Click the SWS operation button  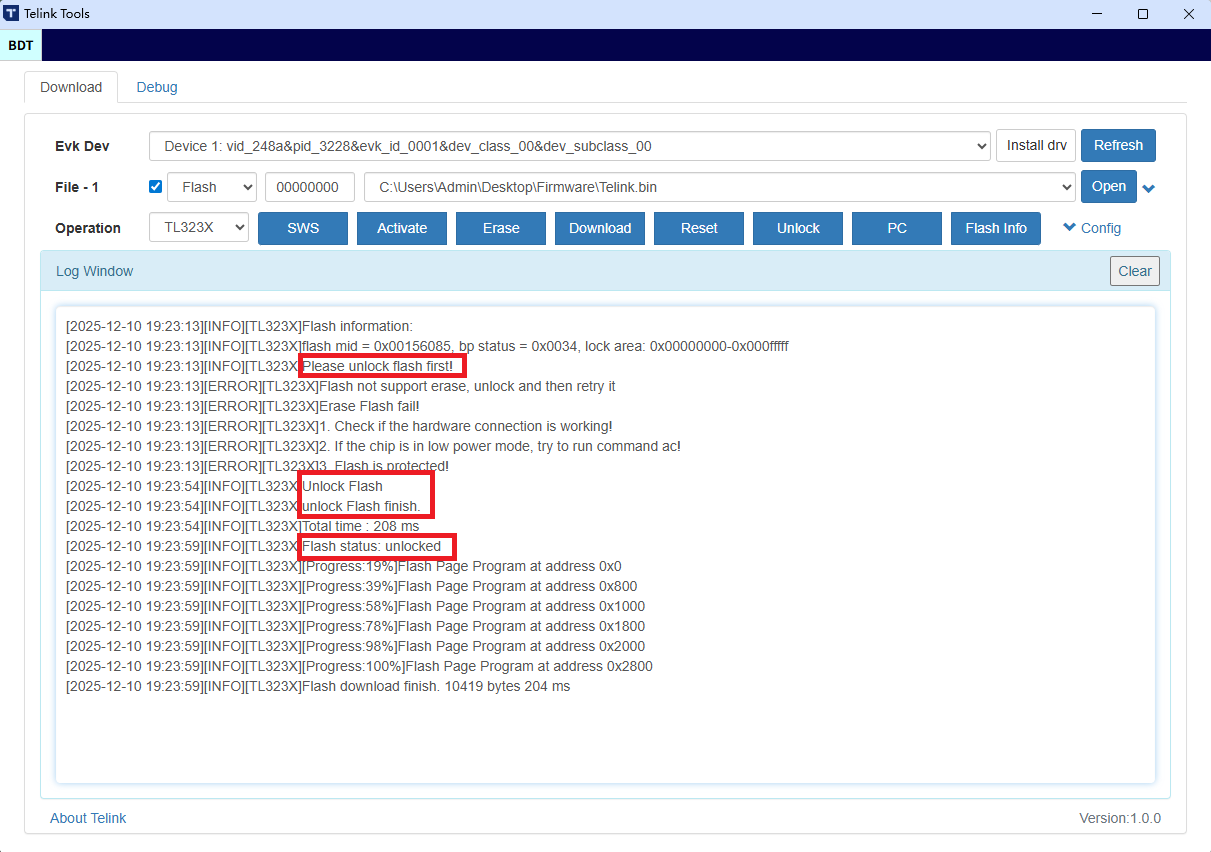(x=303, y=228)
